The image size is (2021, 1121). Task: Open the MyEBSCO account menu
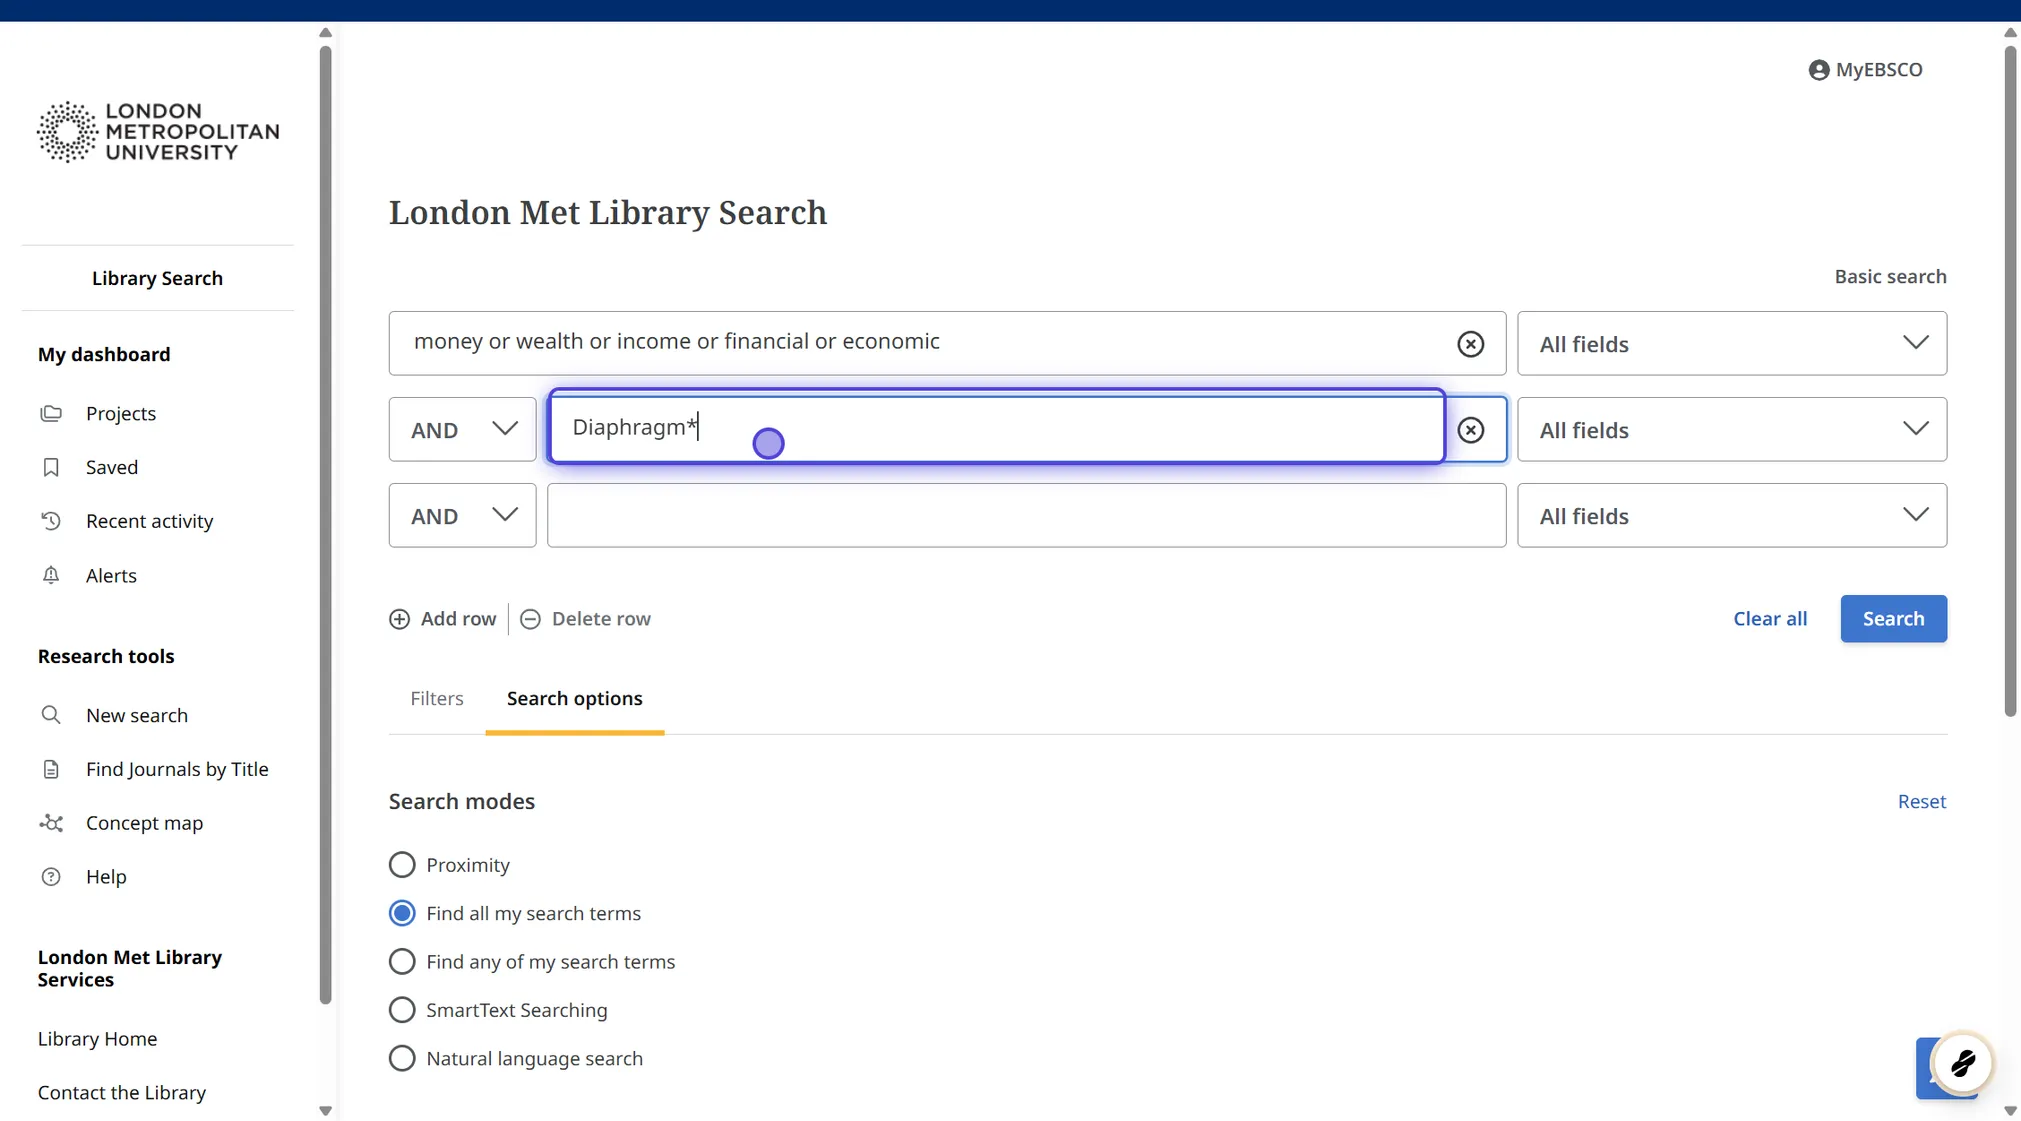point(1865,70)
